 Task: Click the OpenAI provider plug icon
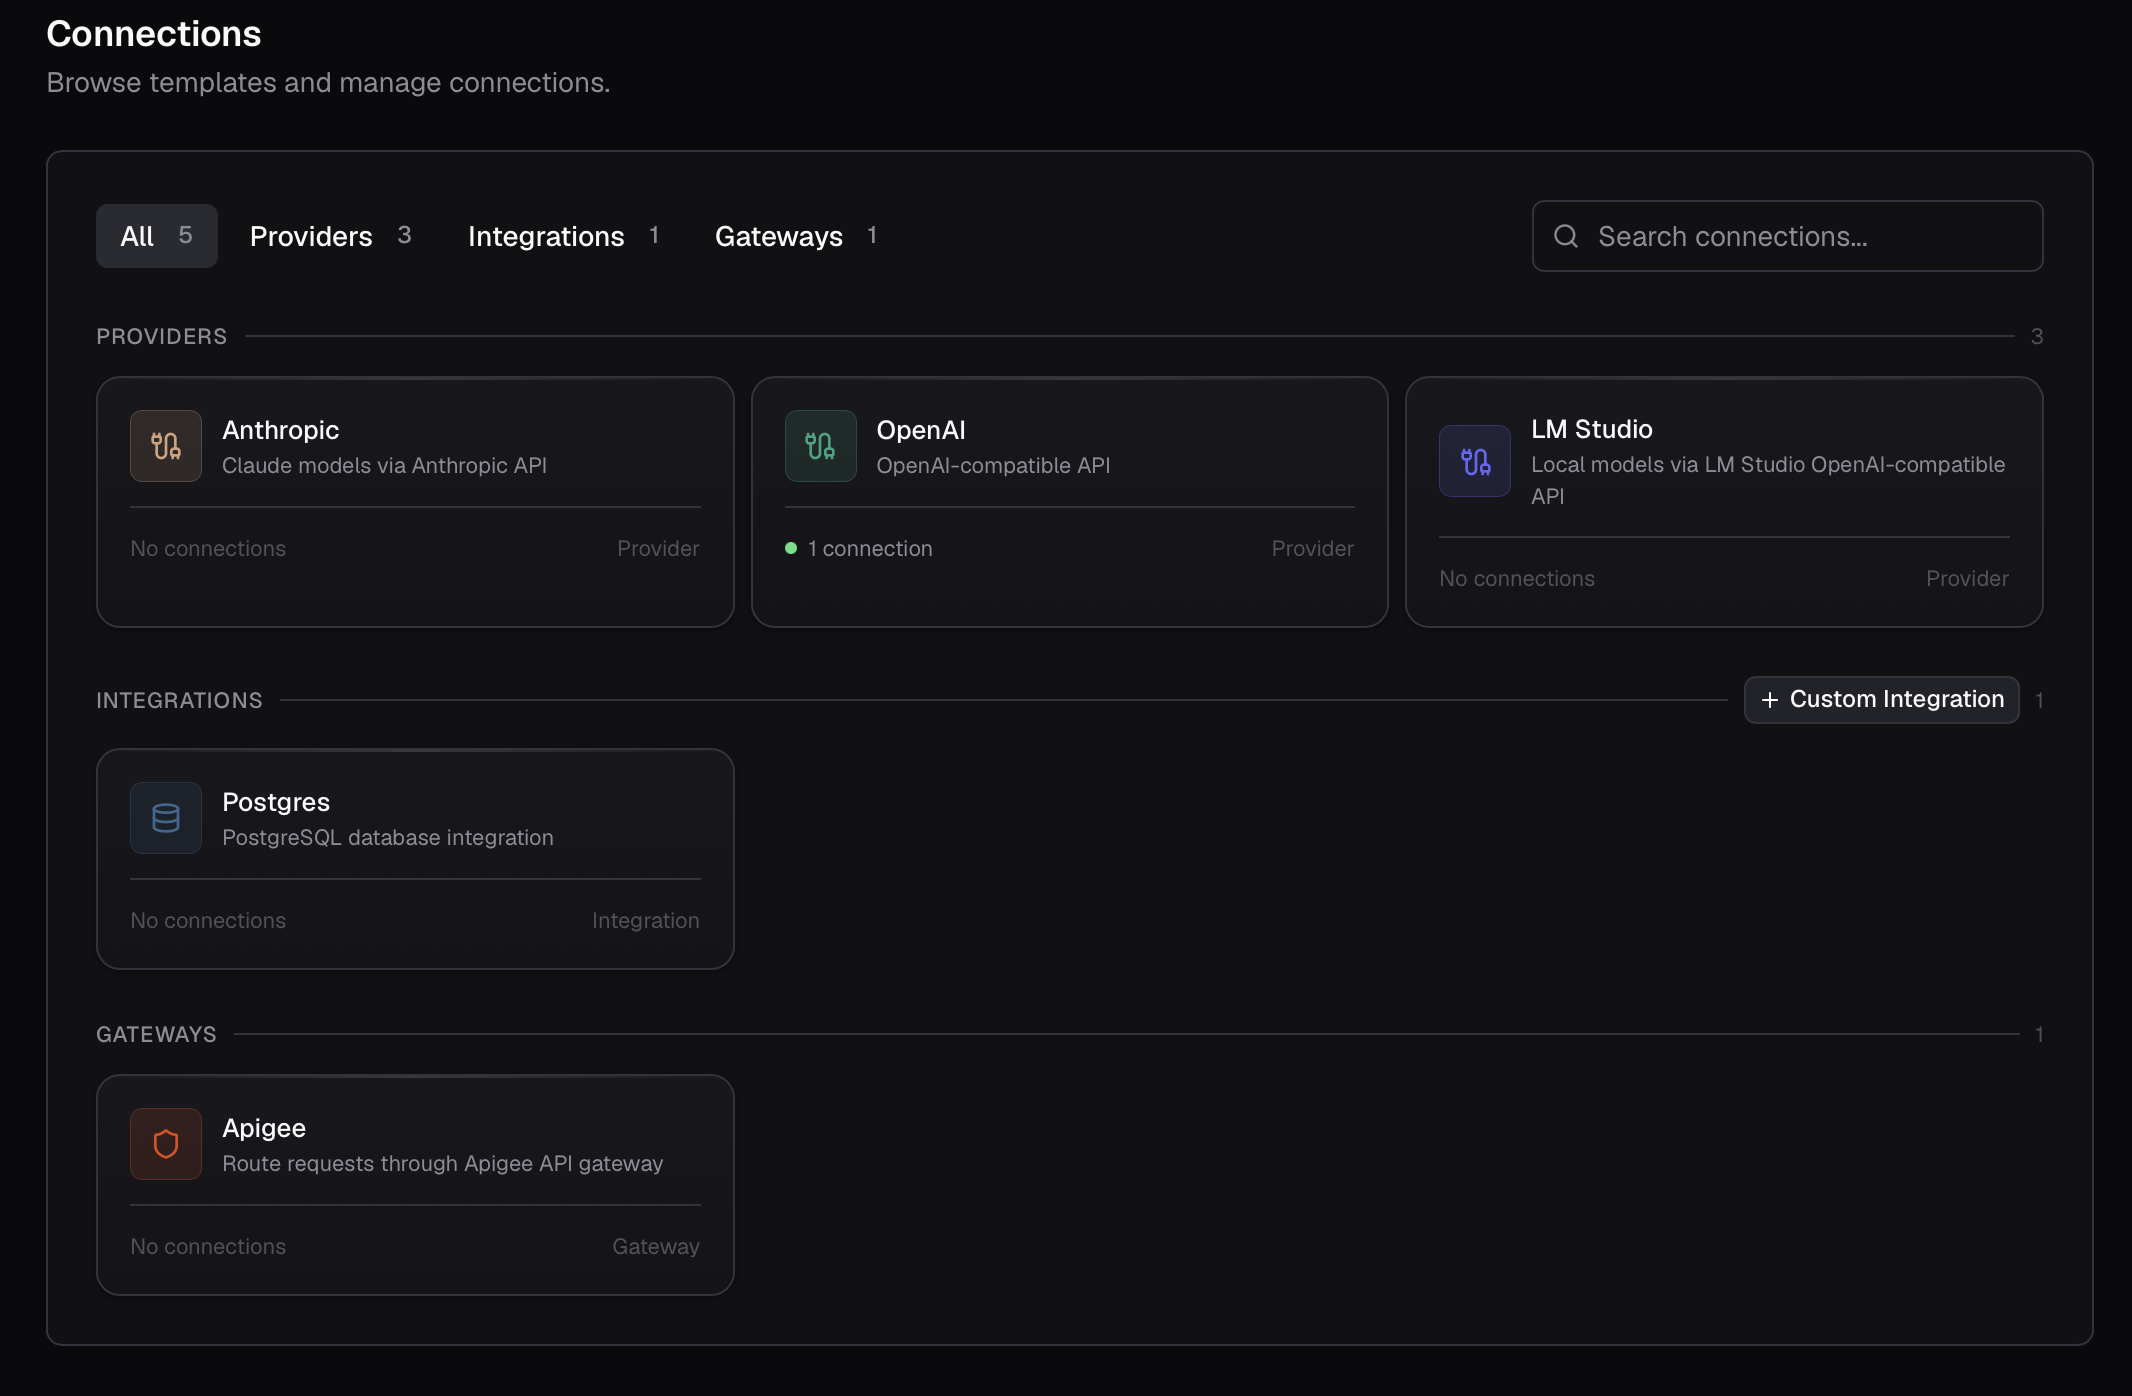tap(820, 446)
